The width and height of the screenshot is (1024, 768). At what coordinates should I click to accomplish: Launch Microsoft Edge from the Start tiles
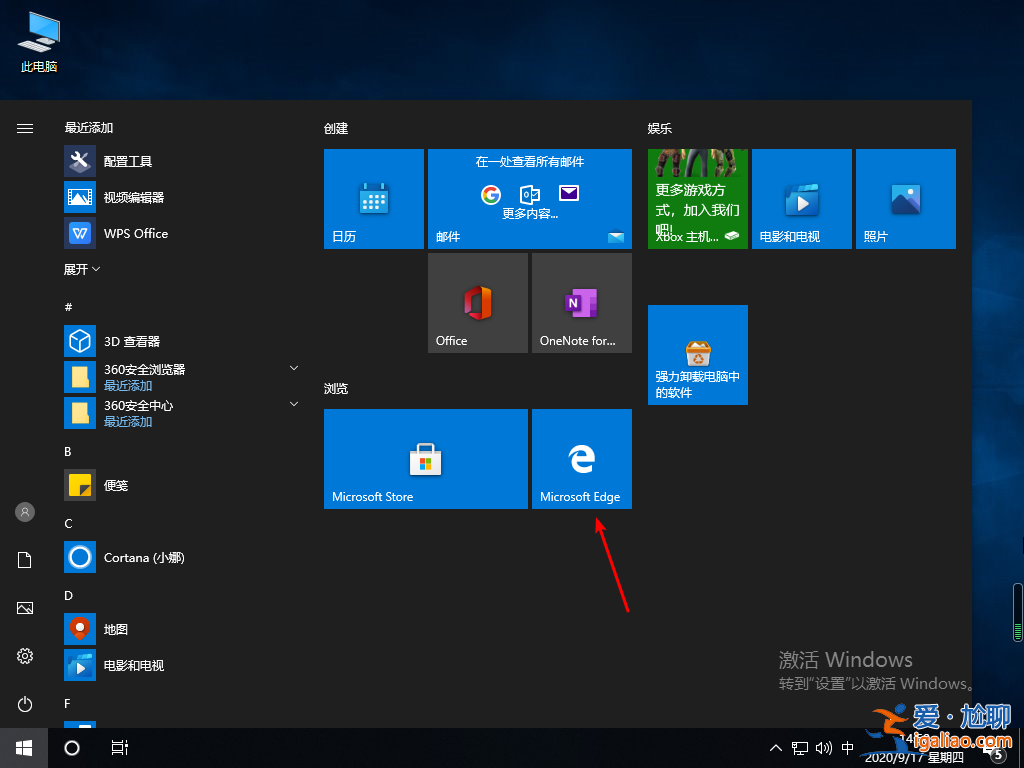click(581, 459)
